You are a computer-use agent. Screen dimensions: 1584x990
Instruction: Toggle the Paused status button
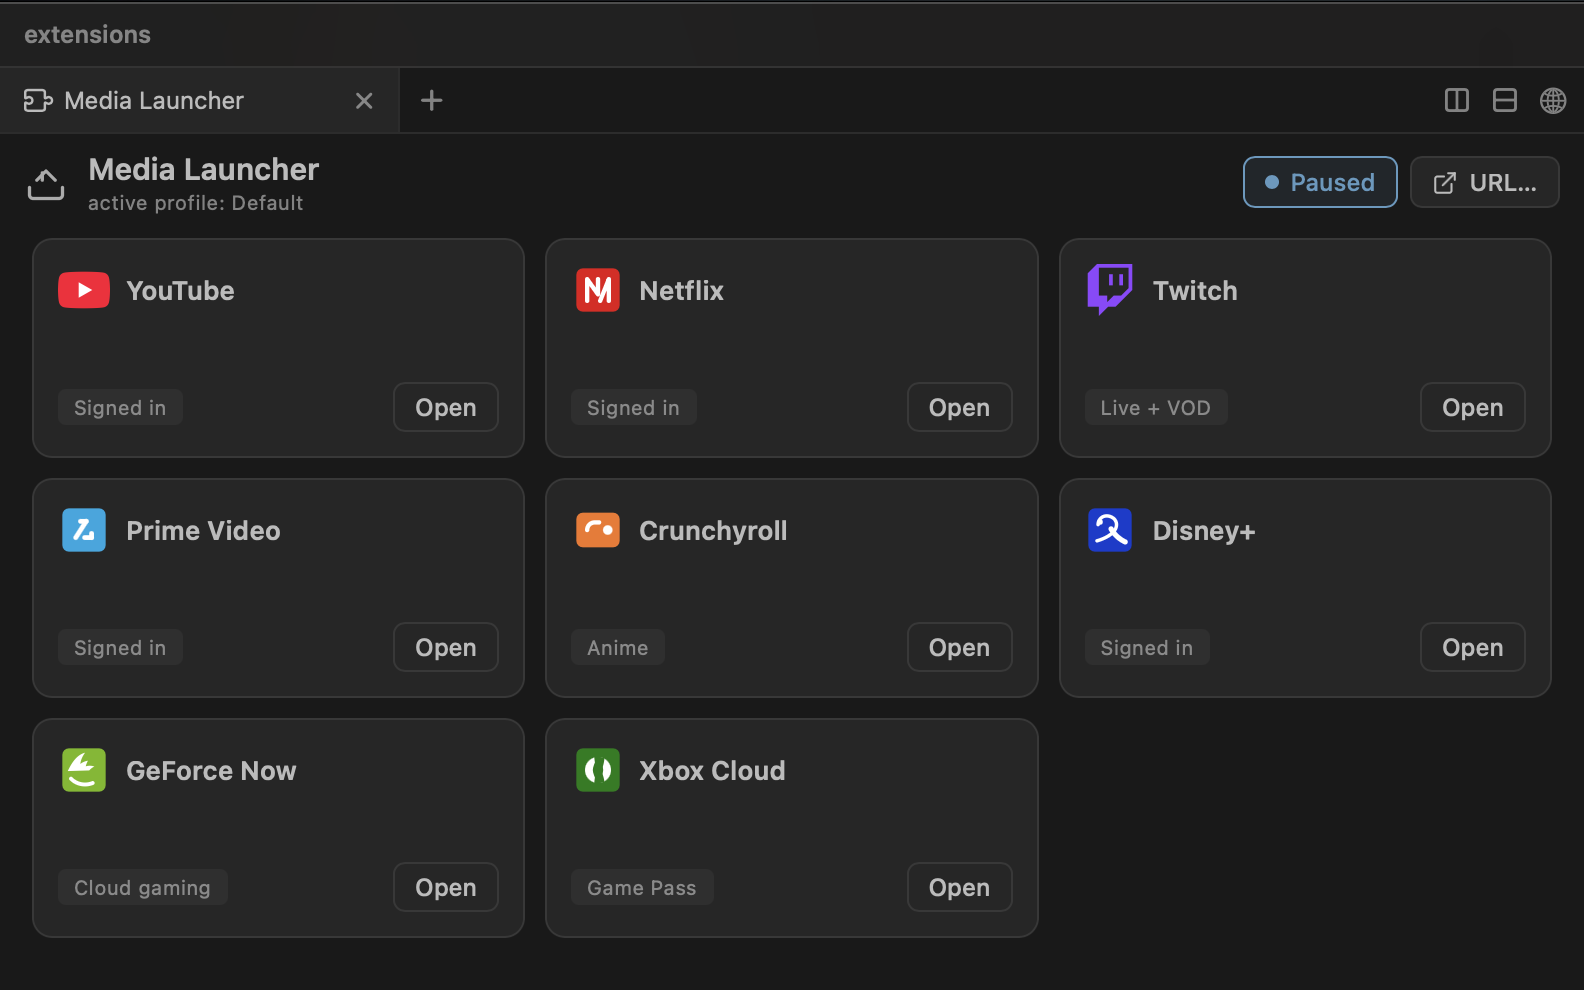click(1320, 182)
